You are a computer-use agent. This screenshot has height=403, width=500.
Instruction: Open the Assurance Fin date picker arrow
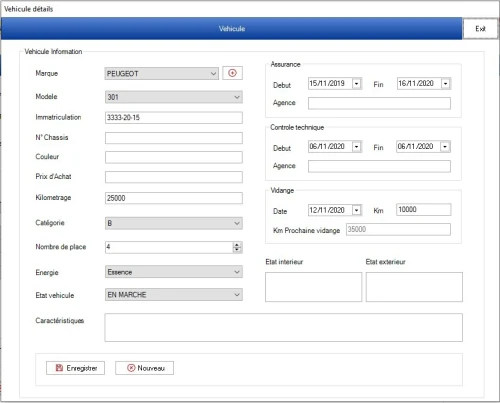[x=445, y=83]
